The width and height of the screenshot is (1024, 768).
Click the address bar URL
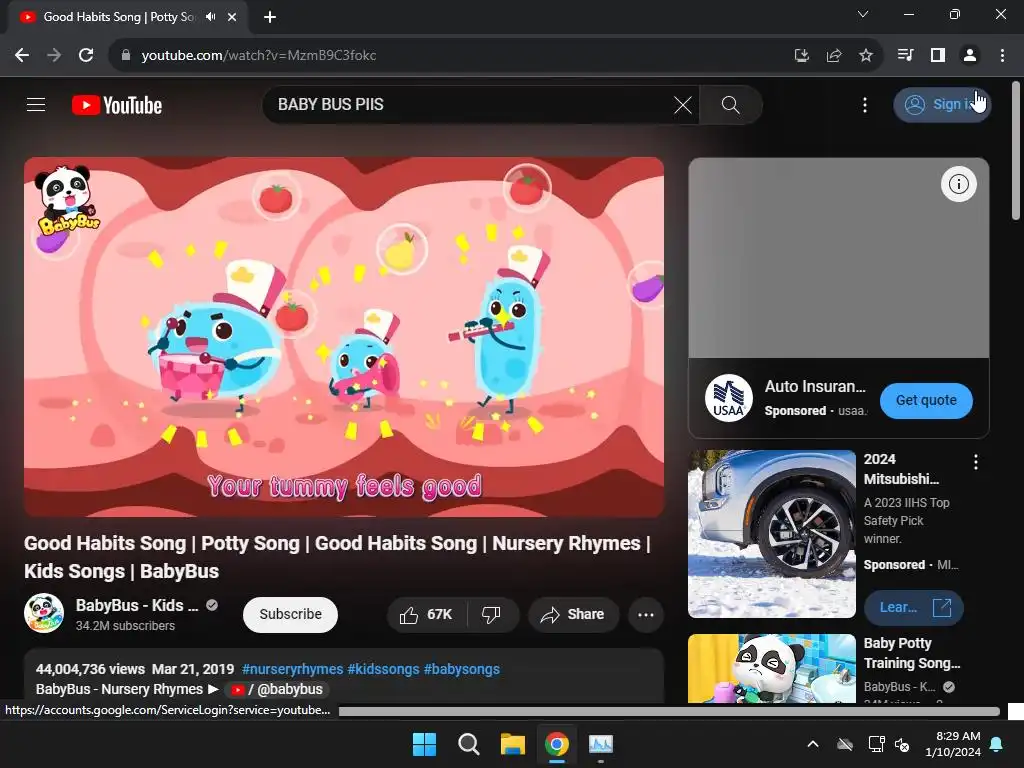(x=259, y=56)
